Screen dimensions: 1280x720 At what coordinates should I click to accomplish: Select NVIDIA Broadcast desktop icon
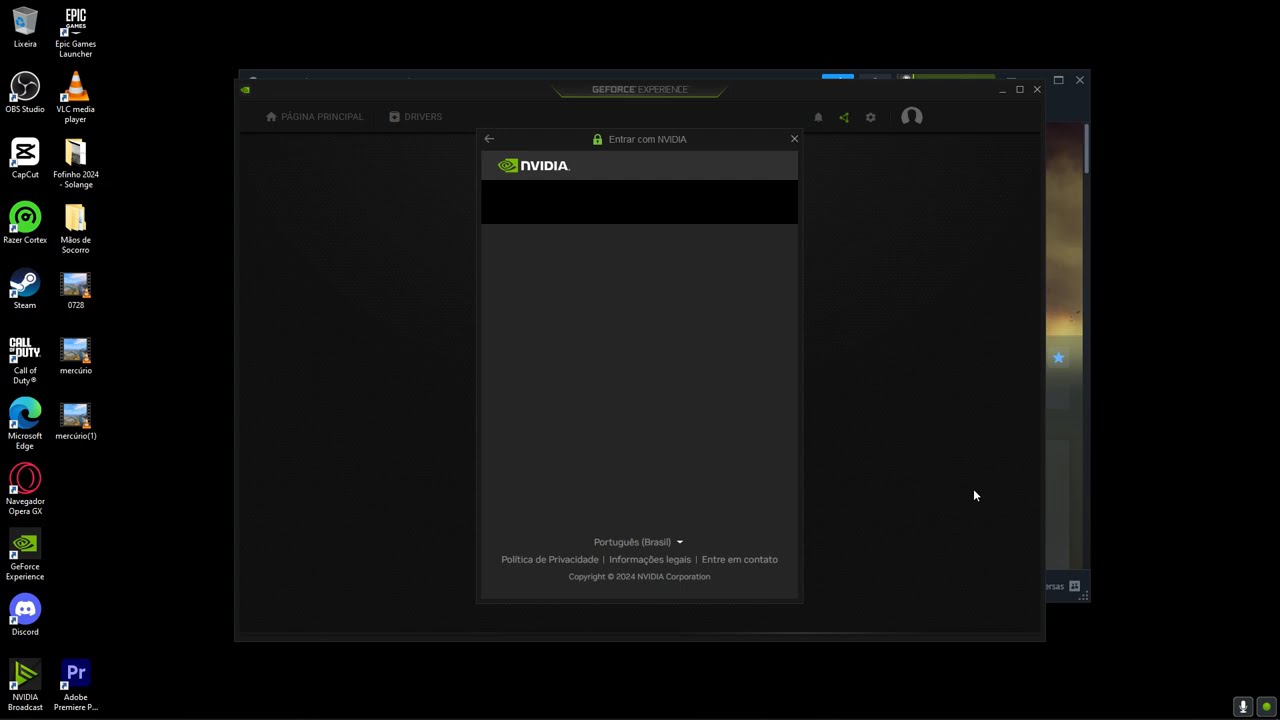(x=25, y=685)
